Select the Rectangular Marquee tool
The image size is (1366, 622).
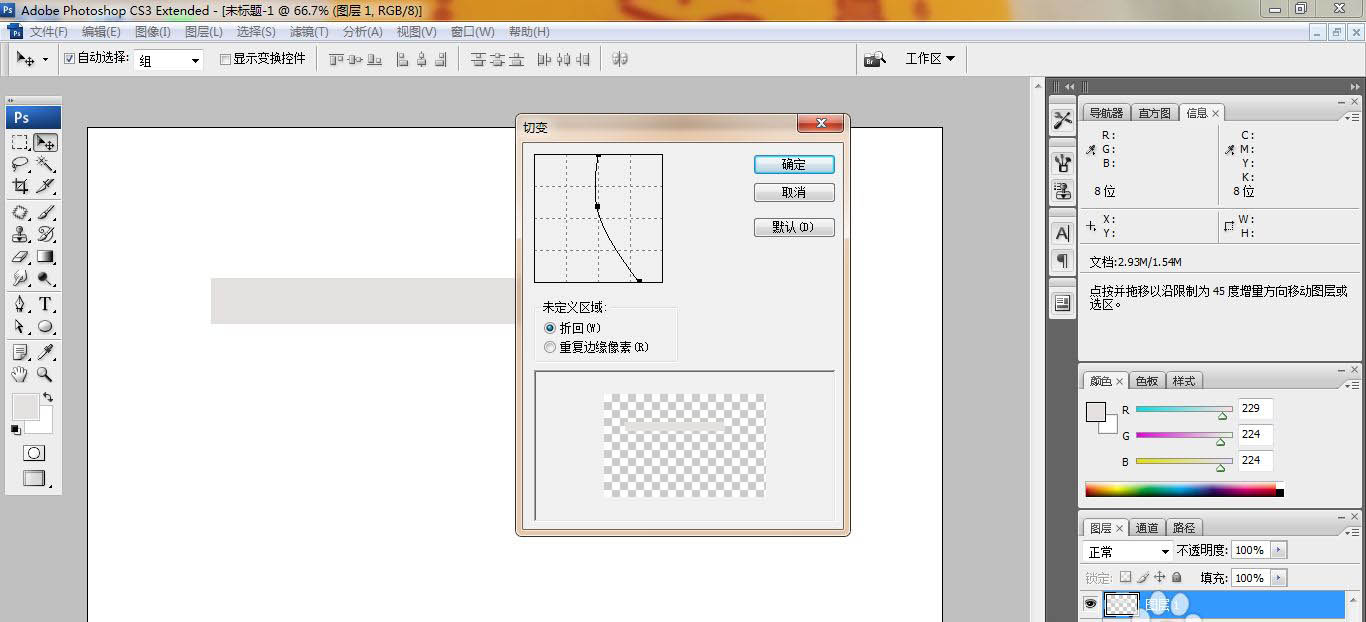click(x=20, y=142)
